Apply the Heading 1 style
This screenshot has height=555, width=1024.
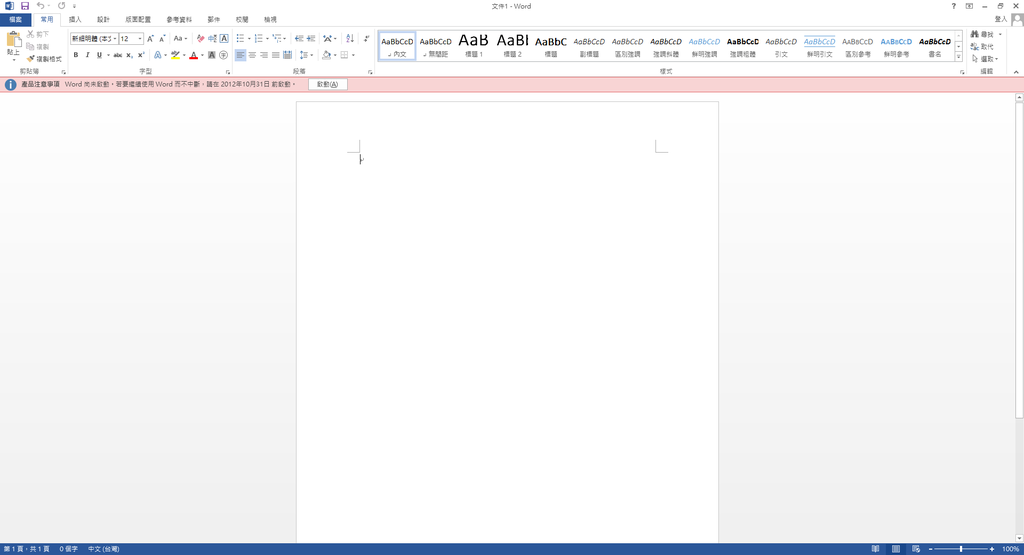tap(473, 46)
